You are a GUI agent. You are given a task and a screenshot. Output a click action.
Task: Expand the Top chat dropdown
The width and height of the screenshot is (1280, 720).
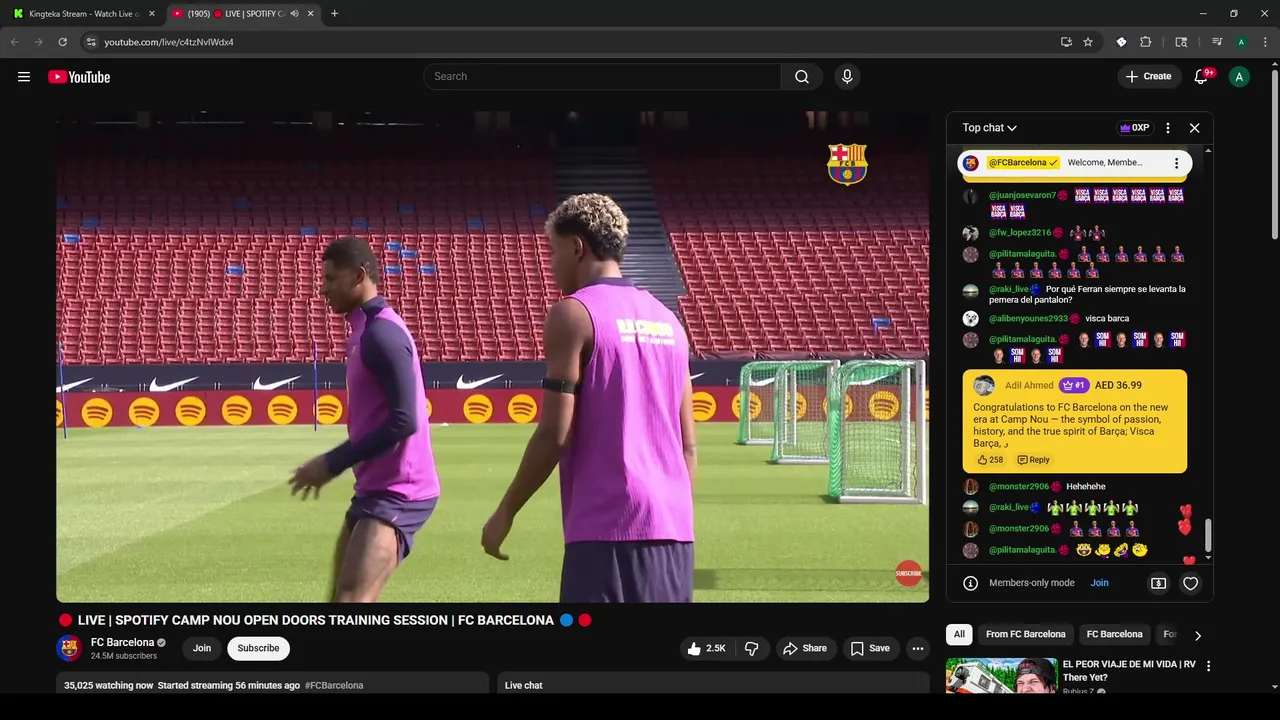989,128
